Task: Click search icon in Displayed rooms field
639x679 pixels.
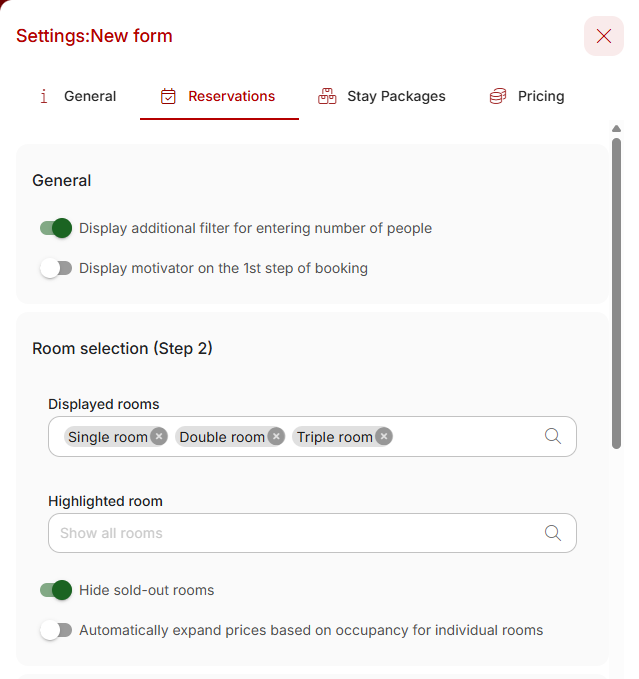Action: tap(553, 436)
